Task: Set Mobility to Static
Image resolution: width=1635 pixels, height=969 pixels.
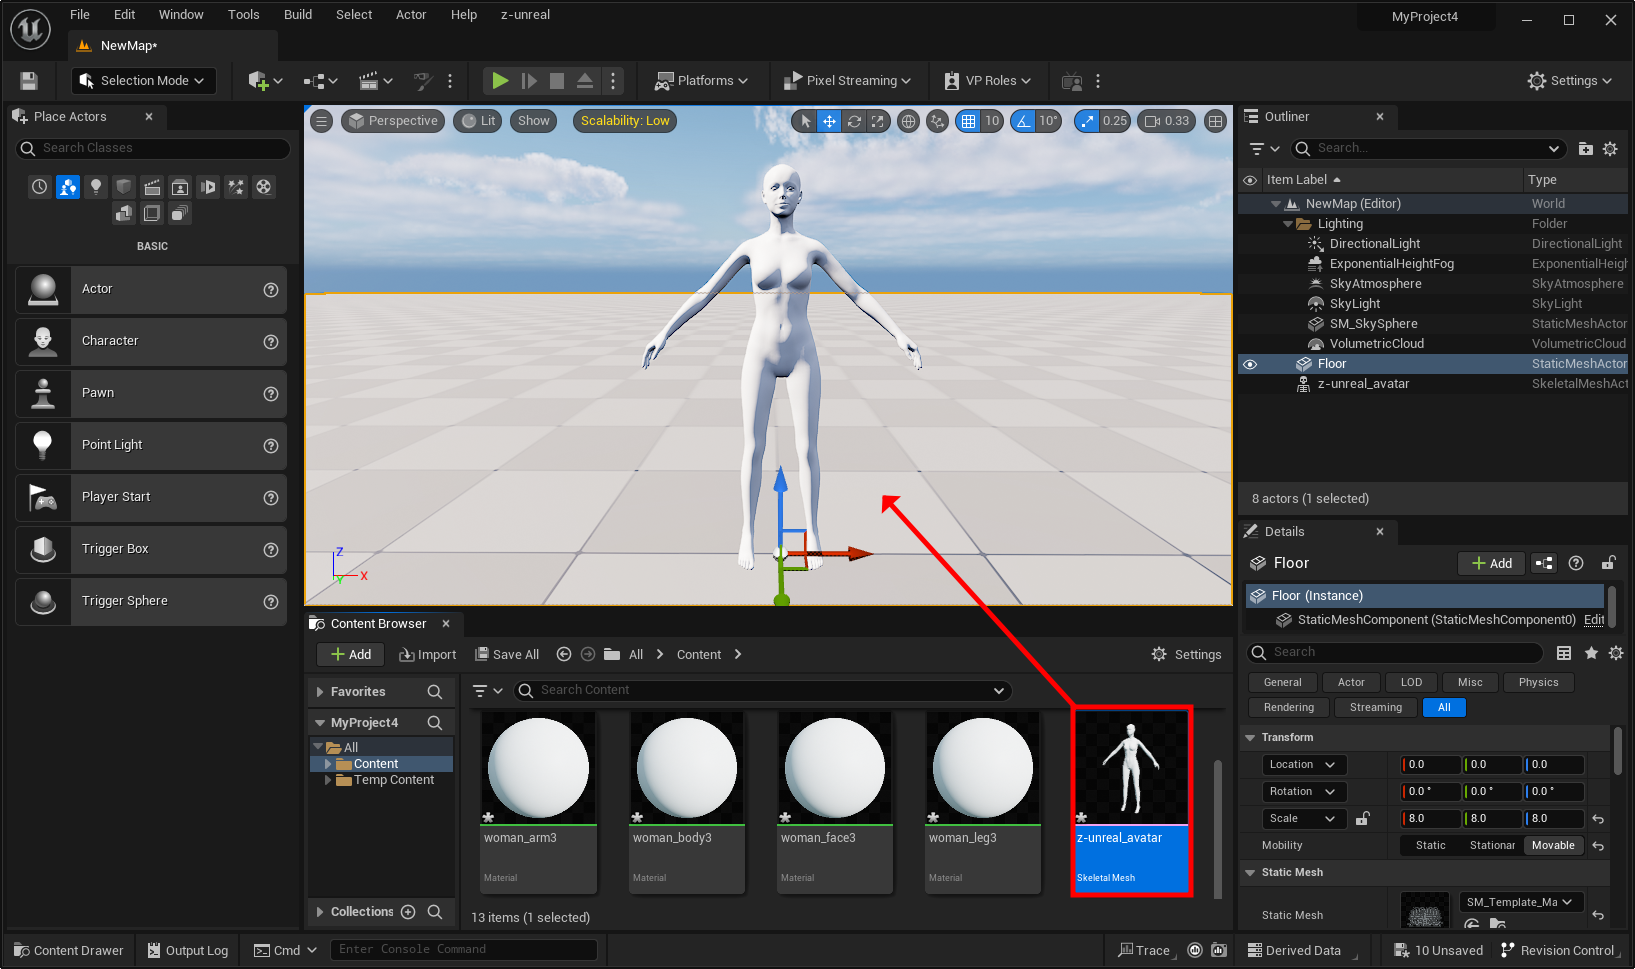Action: 1430,846
